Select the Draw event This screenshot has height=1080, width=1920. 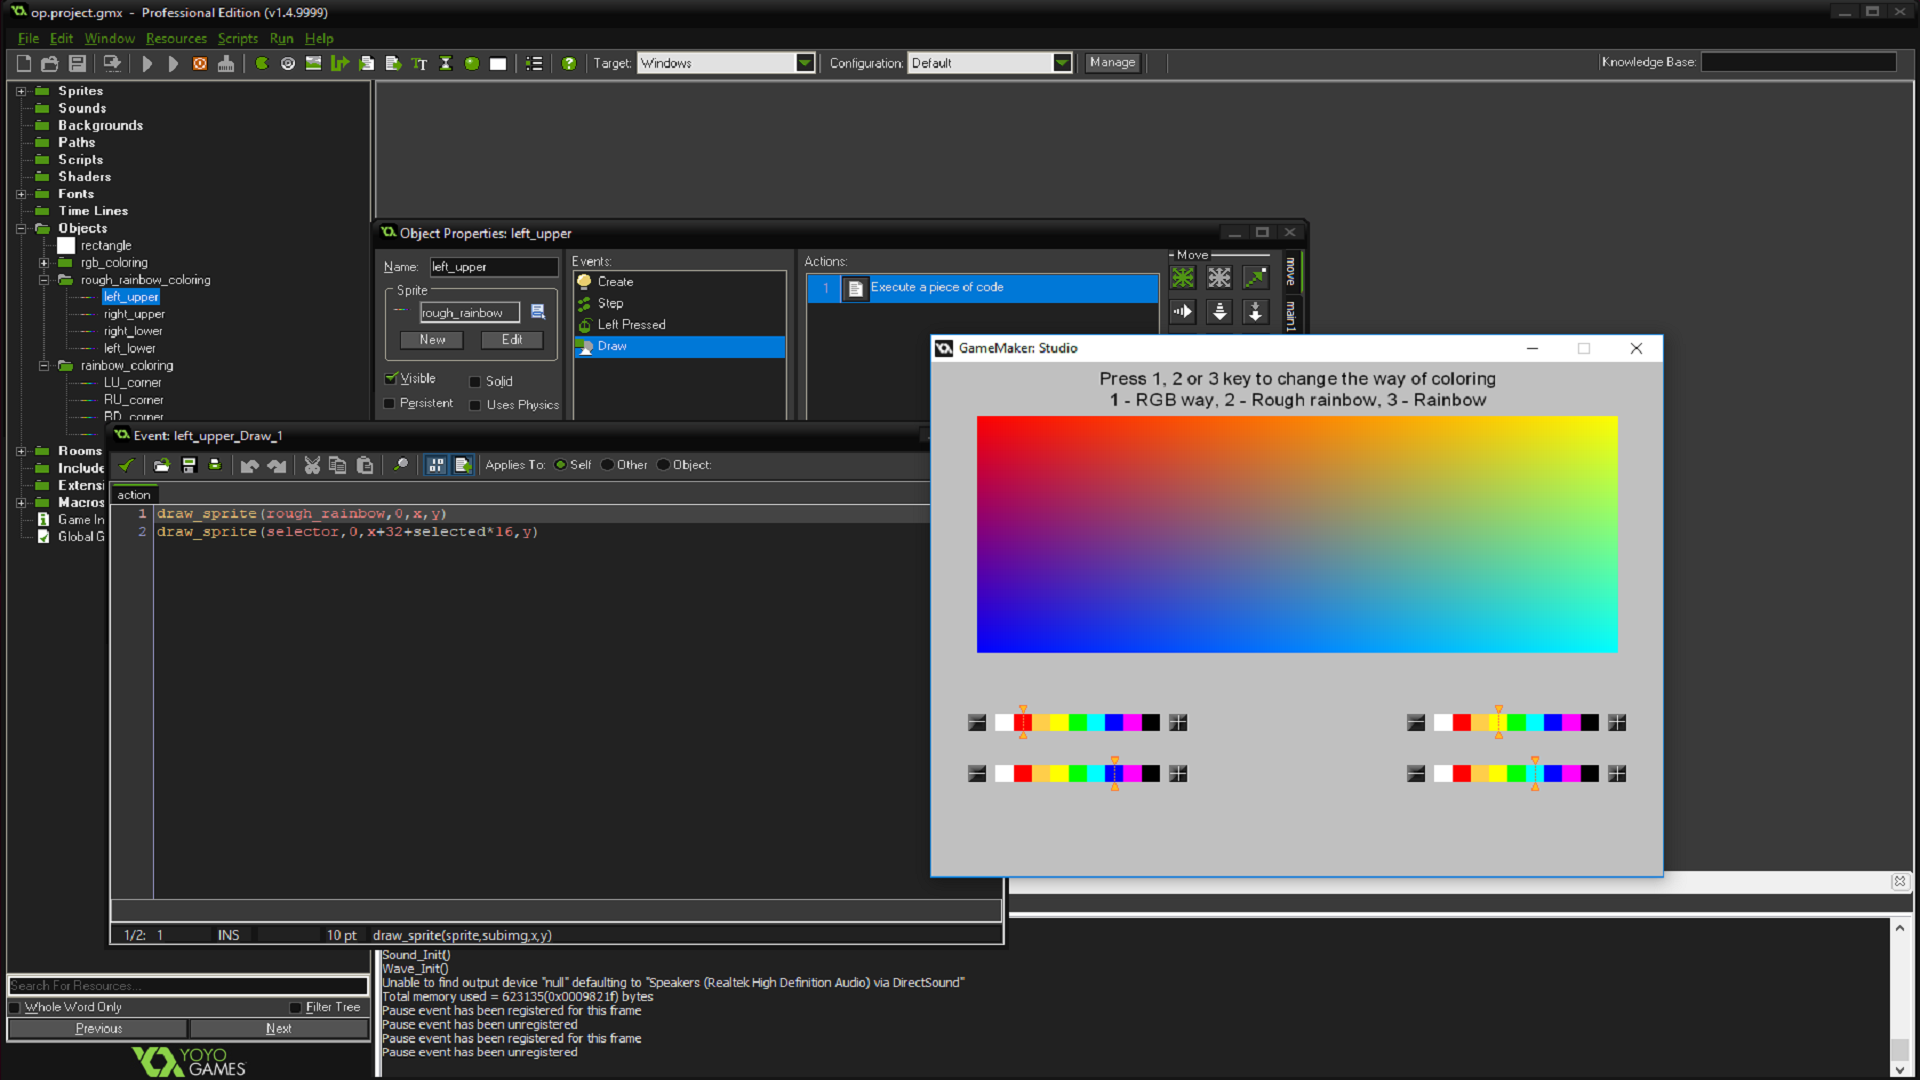click(680, 346)
